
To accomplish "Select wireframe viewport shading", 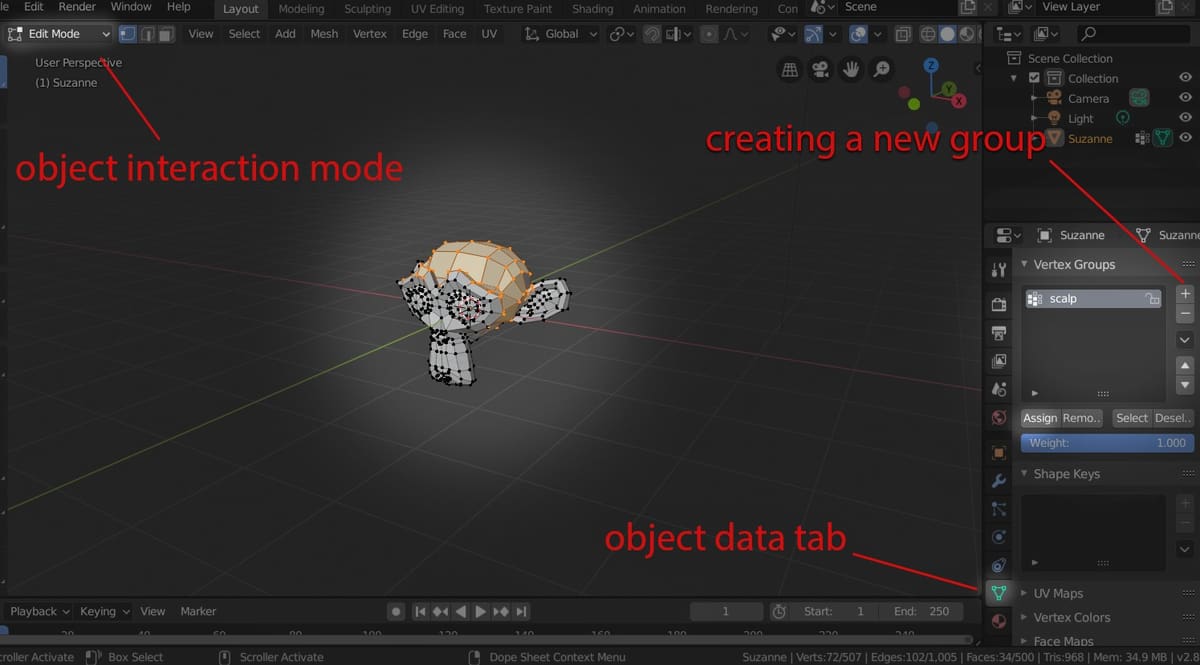I will 928,33.
